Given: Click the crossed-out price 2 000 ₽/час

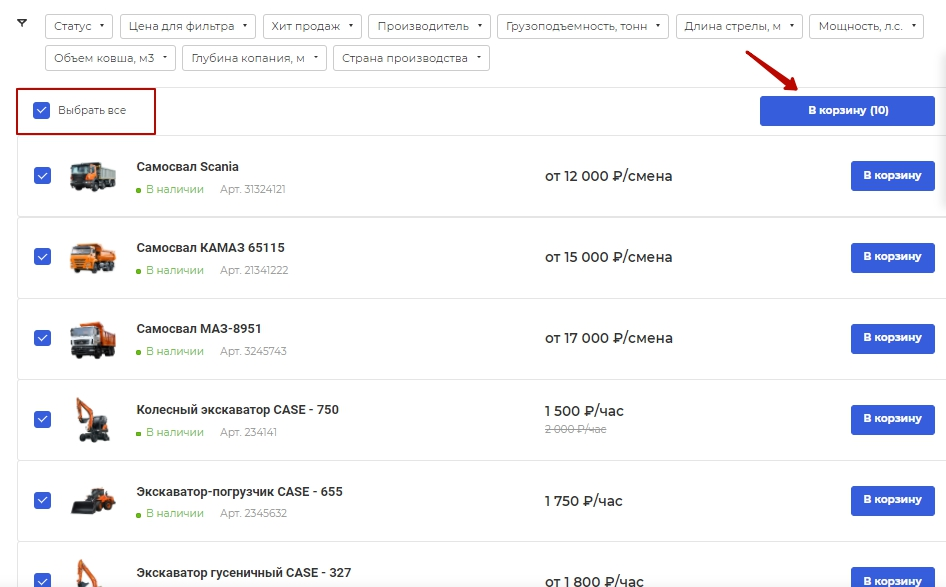Looking at the screenshot, I should tap(576, 429).
